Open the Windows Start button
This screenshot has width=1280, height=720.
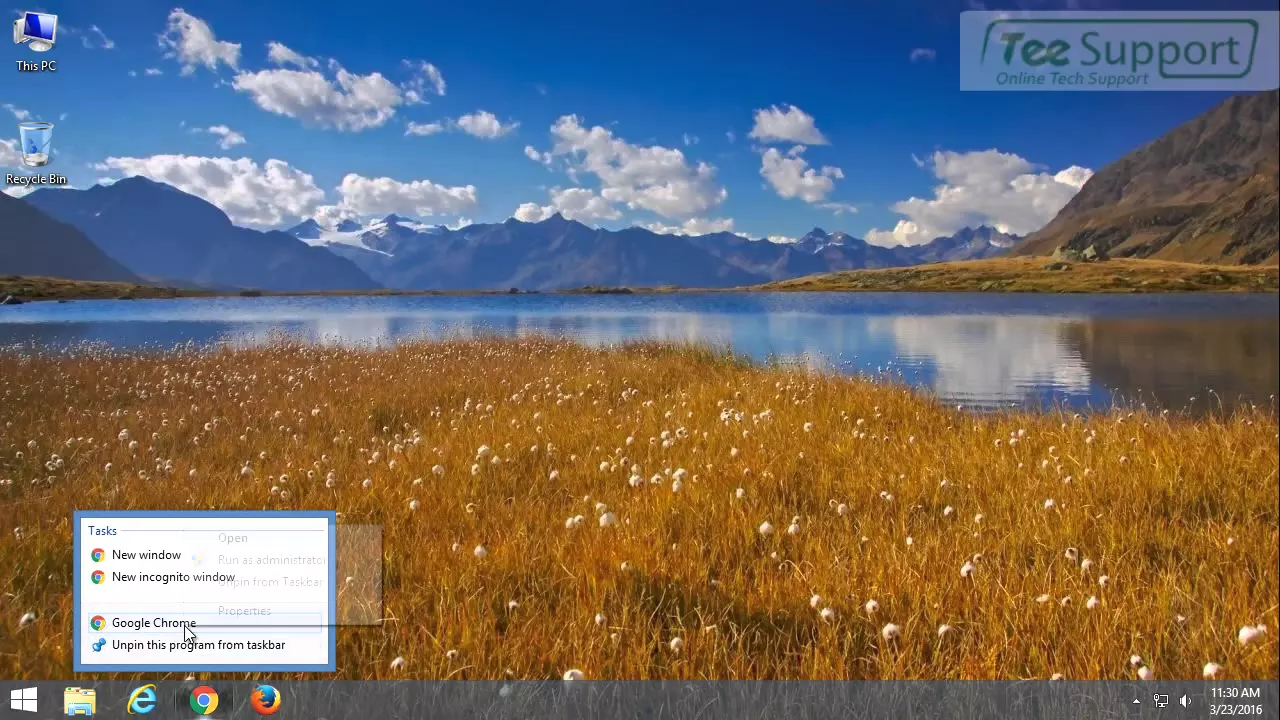pyautogui.click(x=23, y=700)
